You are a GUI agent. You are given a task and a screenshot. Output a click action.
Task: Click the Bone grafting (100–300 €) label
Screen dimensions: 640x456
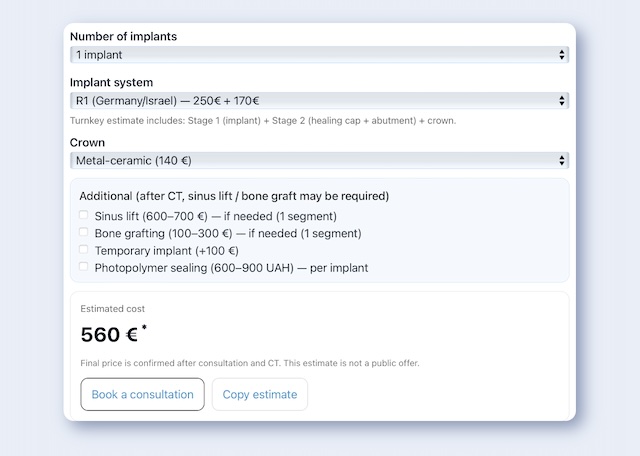coord(228,233)
